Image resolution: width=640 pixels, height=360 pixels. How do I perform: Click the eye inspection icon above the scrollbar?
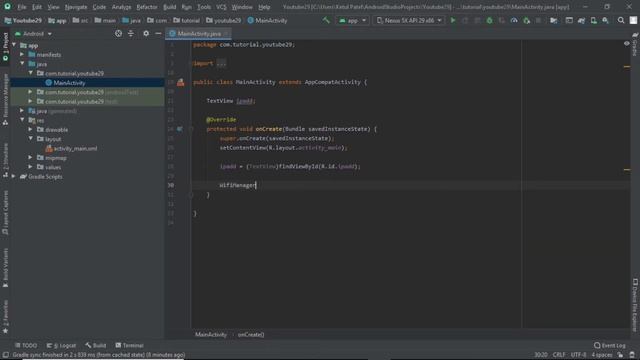tap(627, 43)
